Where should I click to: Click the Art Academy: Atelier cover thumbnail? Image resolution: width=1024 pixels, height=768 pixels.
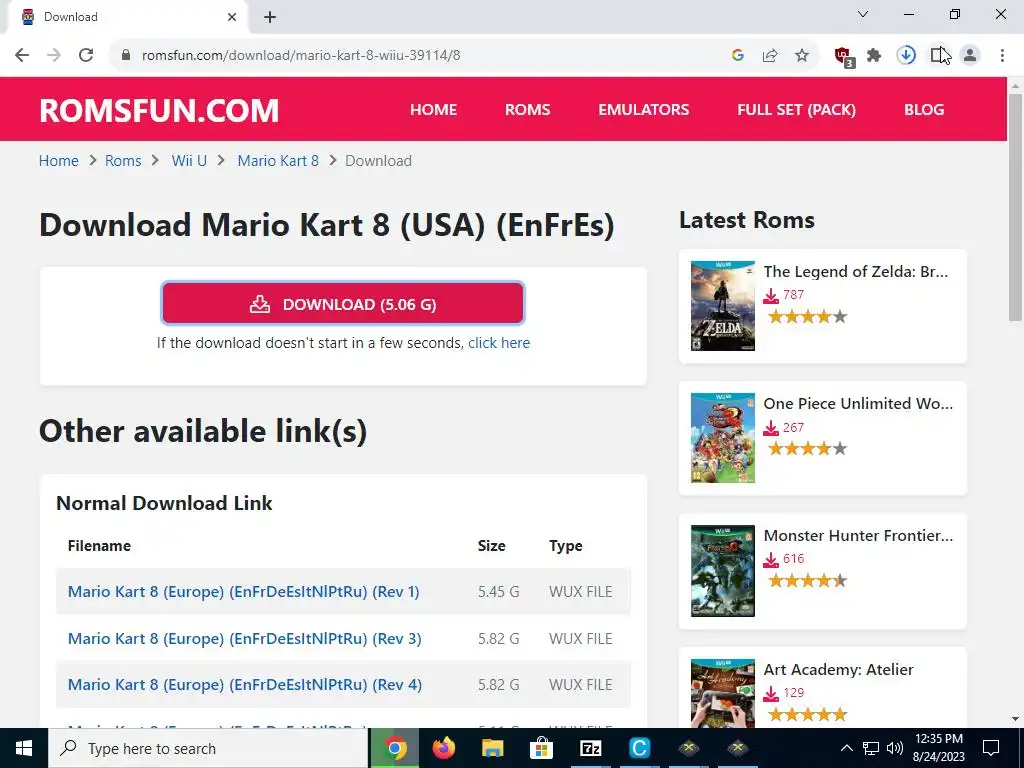coord(723,693)
